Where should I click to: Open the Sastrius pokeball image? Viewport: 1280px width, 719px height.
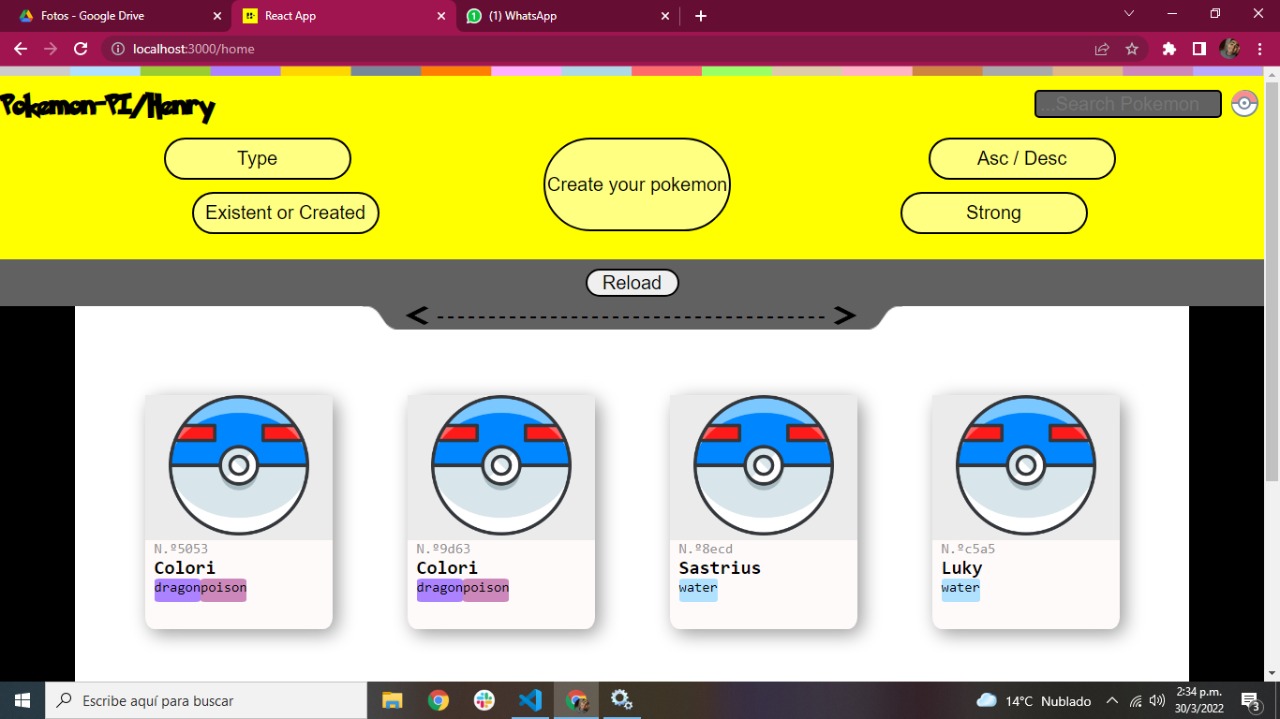[763, 466]
